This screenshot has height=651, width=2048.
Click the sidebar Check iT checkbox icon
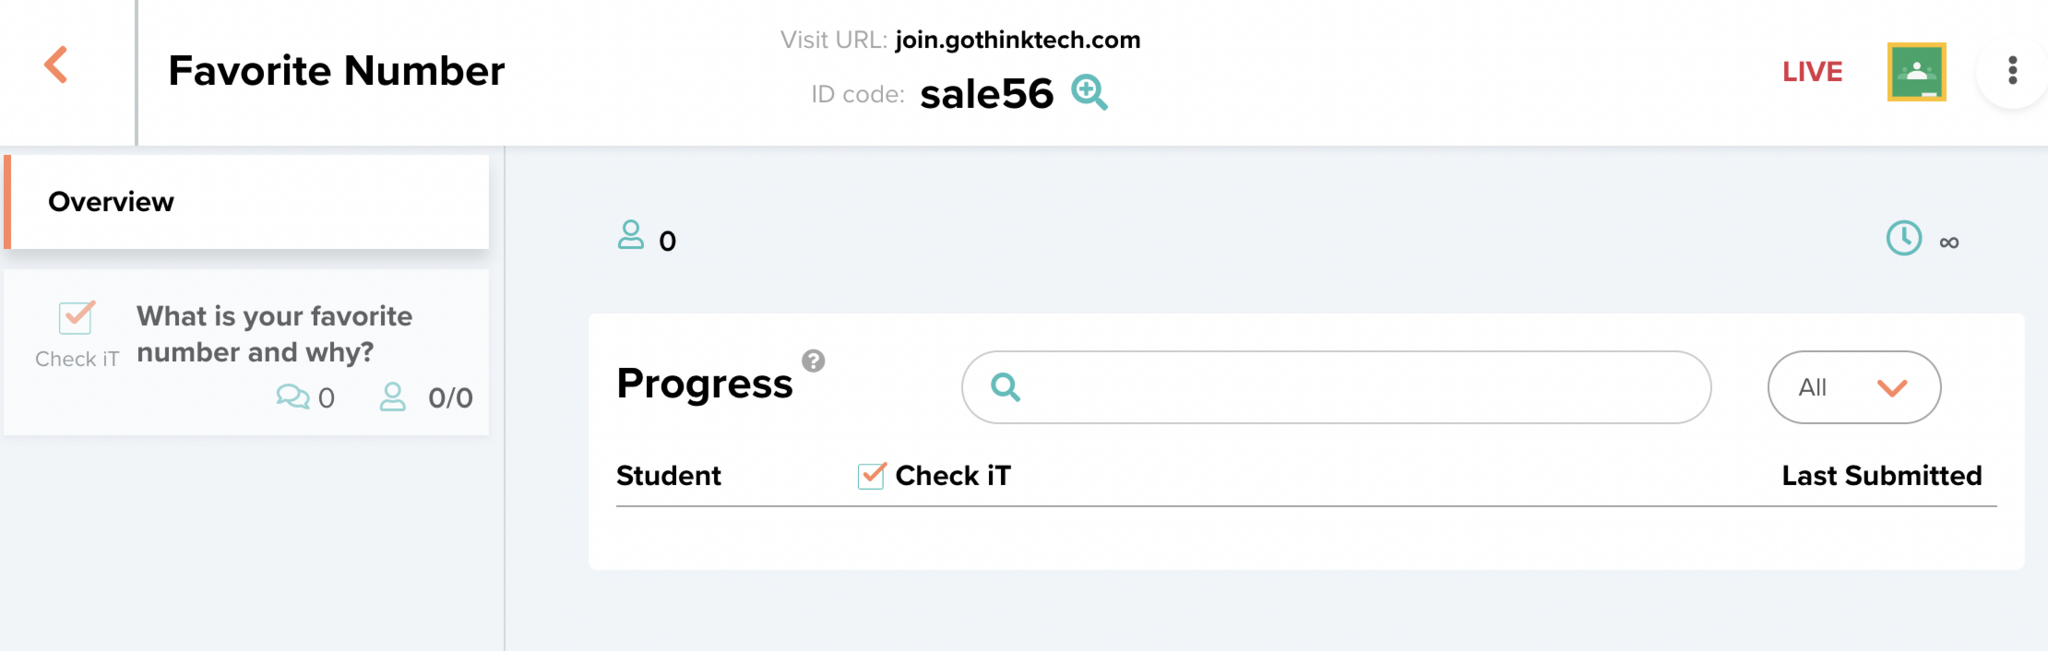(x=76, y=318)
